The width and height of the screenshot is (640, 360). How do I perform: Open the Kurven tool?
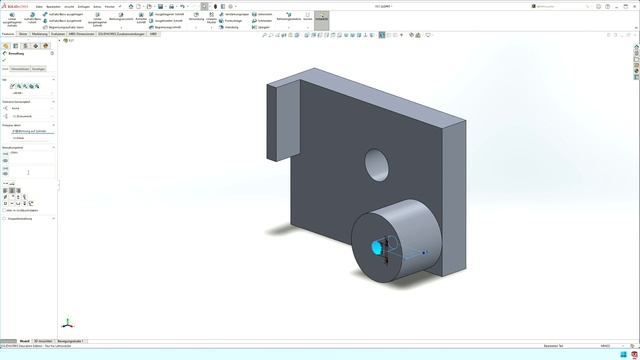pyautogui.click(x=308, y=17)
